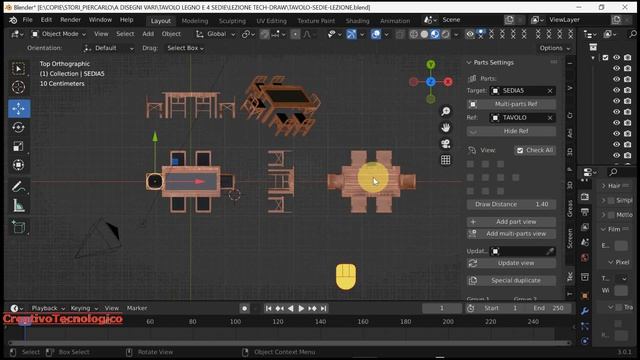
Task: Open the Render menu
Action: (70, 20)
